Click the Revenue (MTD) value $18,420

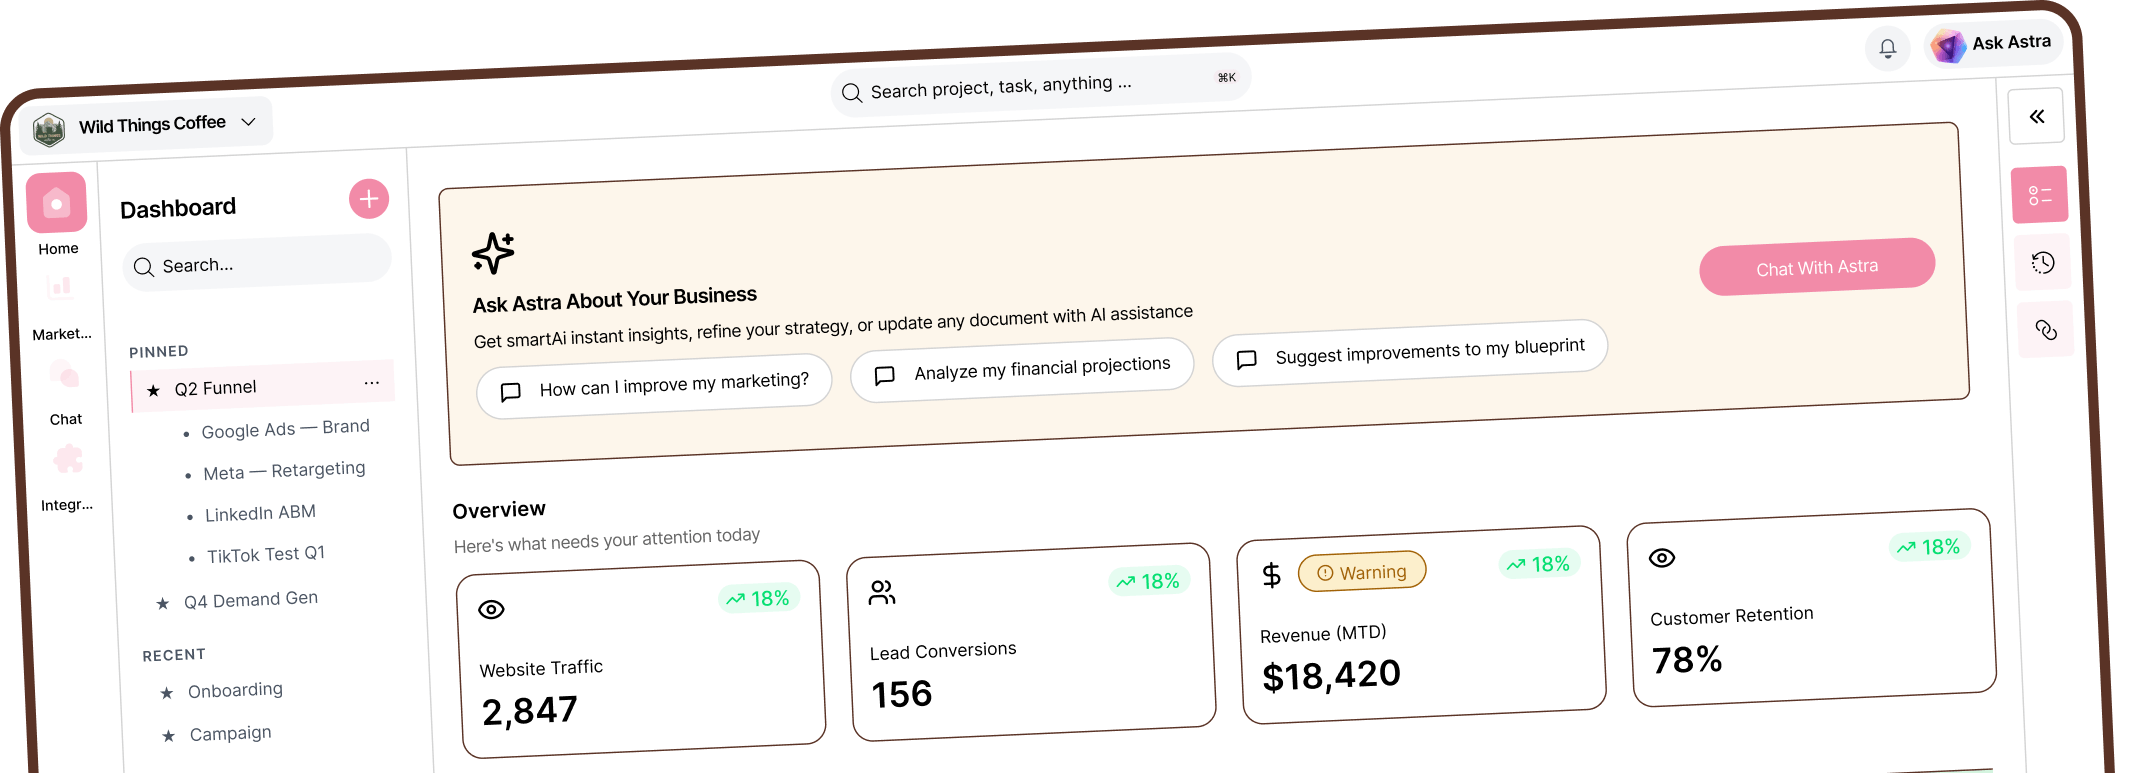(x=1331, y=675)
